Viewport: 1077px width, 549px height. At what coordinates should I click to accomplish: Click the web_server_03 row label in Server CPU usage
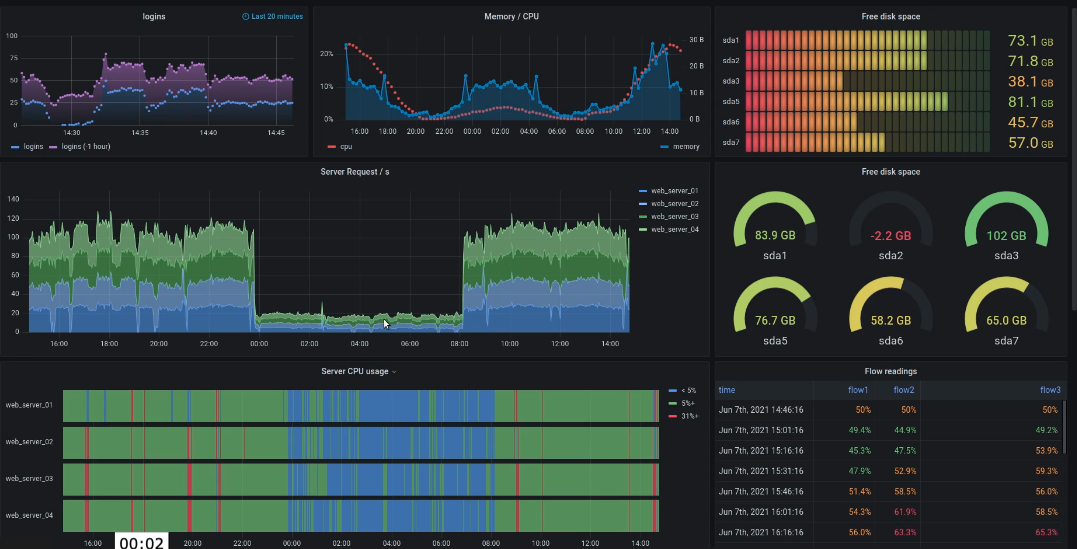point(29,478)
